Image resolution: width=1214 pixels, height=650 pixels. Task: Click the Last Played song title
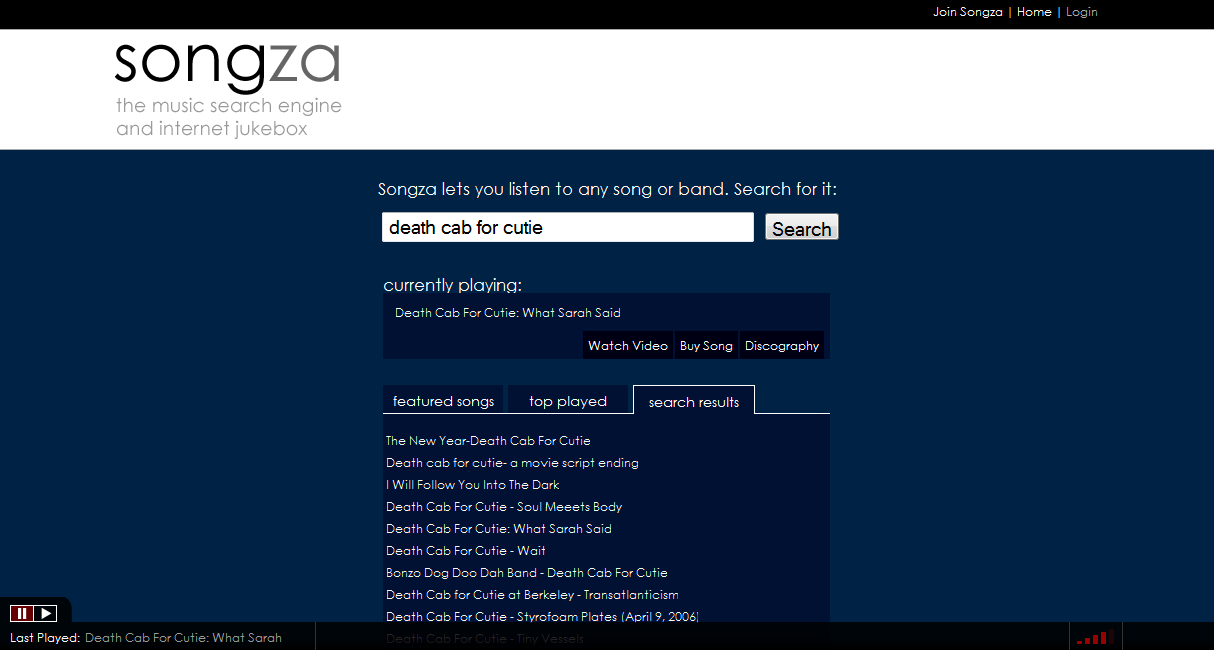[x=183, y=637]
